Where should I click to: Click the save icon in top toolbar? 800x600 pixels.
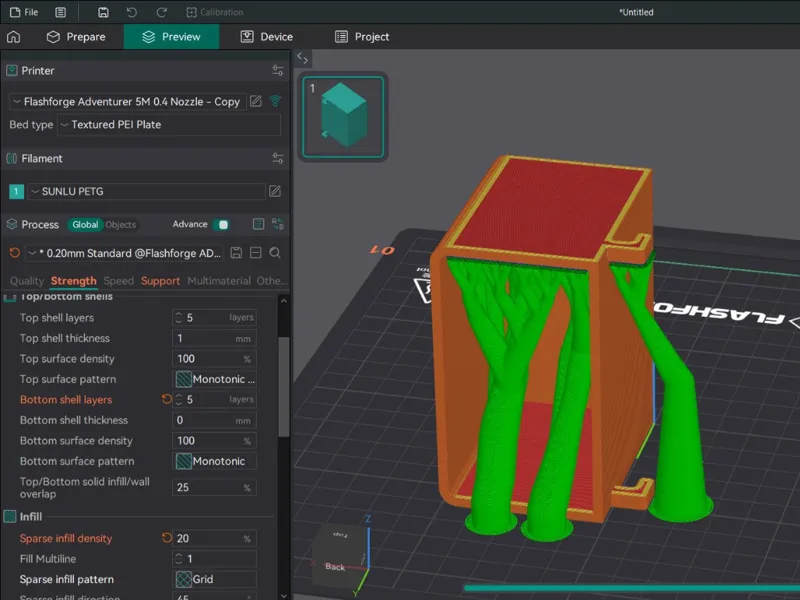coord(103,12)
